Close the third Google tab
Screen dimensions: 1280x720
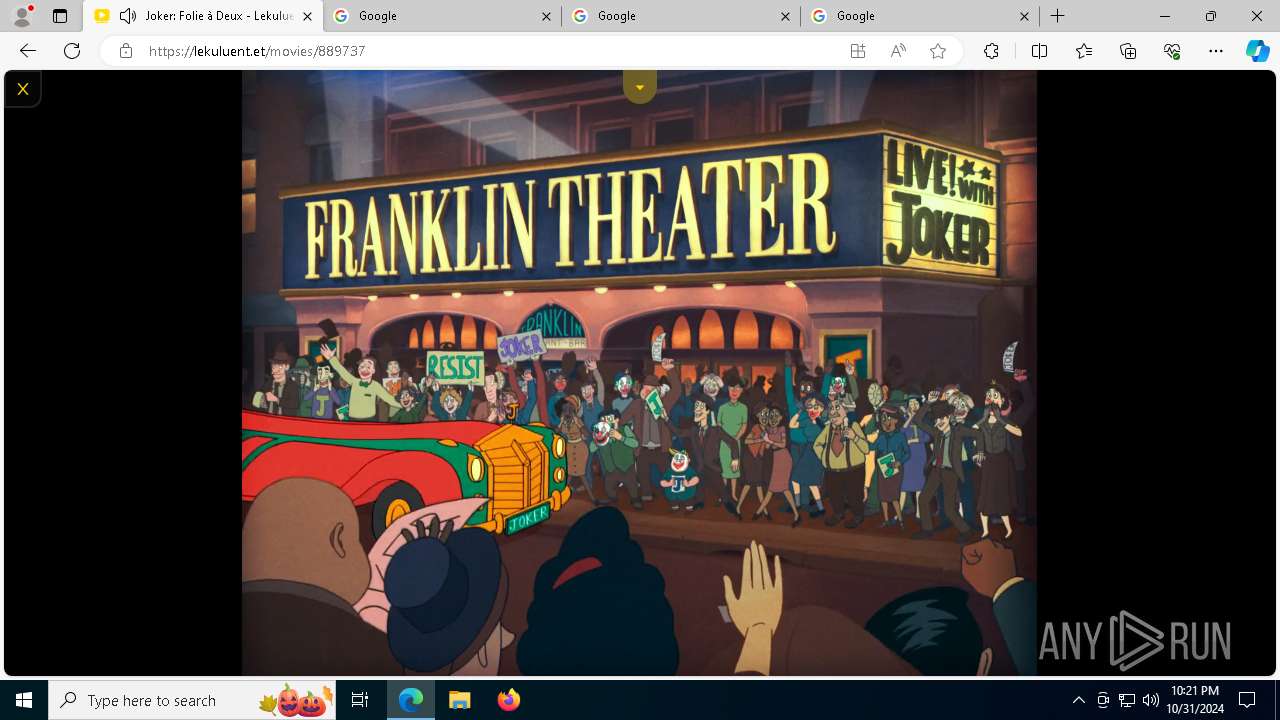point(1024,16)
